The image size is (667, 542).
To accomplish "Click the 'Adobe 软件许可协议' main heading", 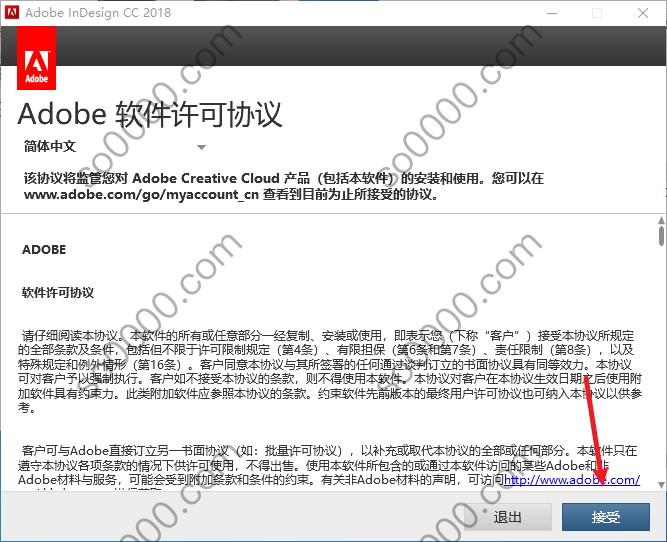I will pos(150,113).
